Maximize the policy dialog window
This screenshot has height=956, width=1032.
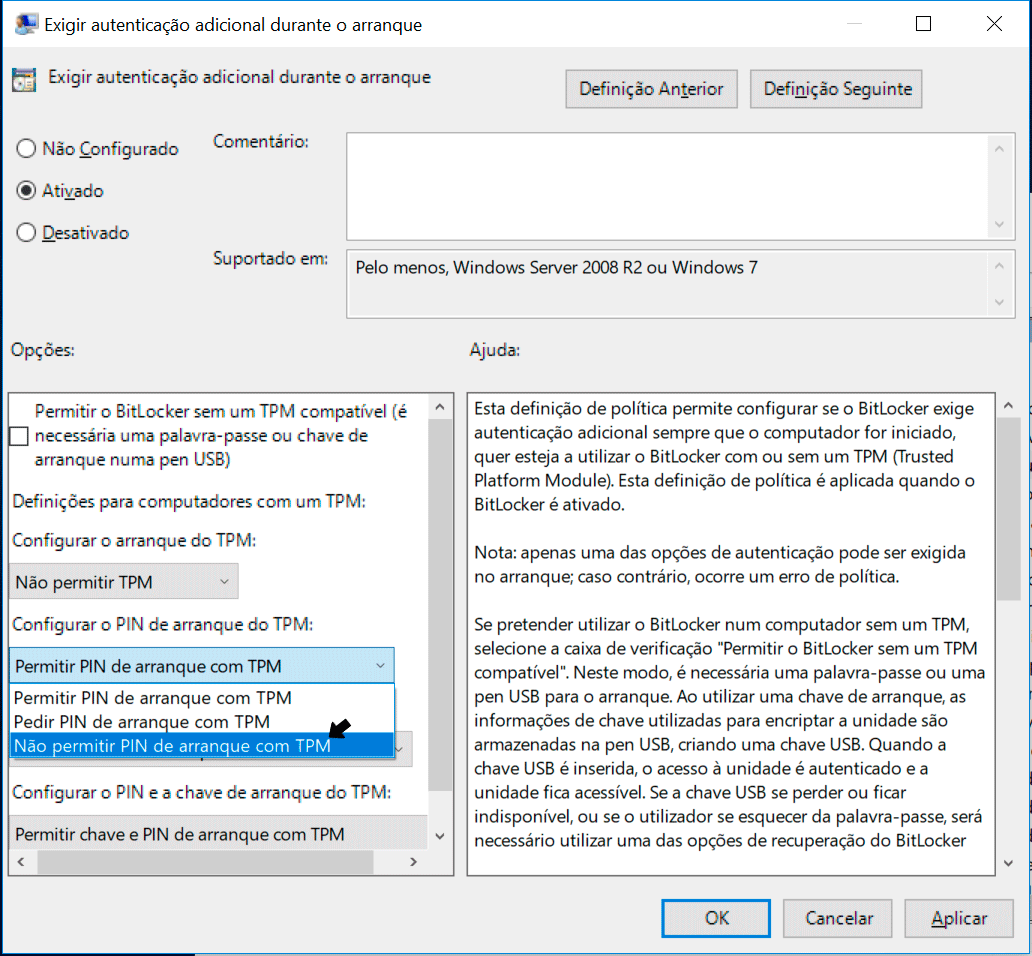point(923,24)
